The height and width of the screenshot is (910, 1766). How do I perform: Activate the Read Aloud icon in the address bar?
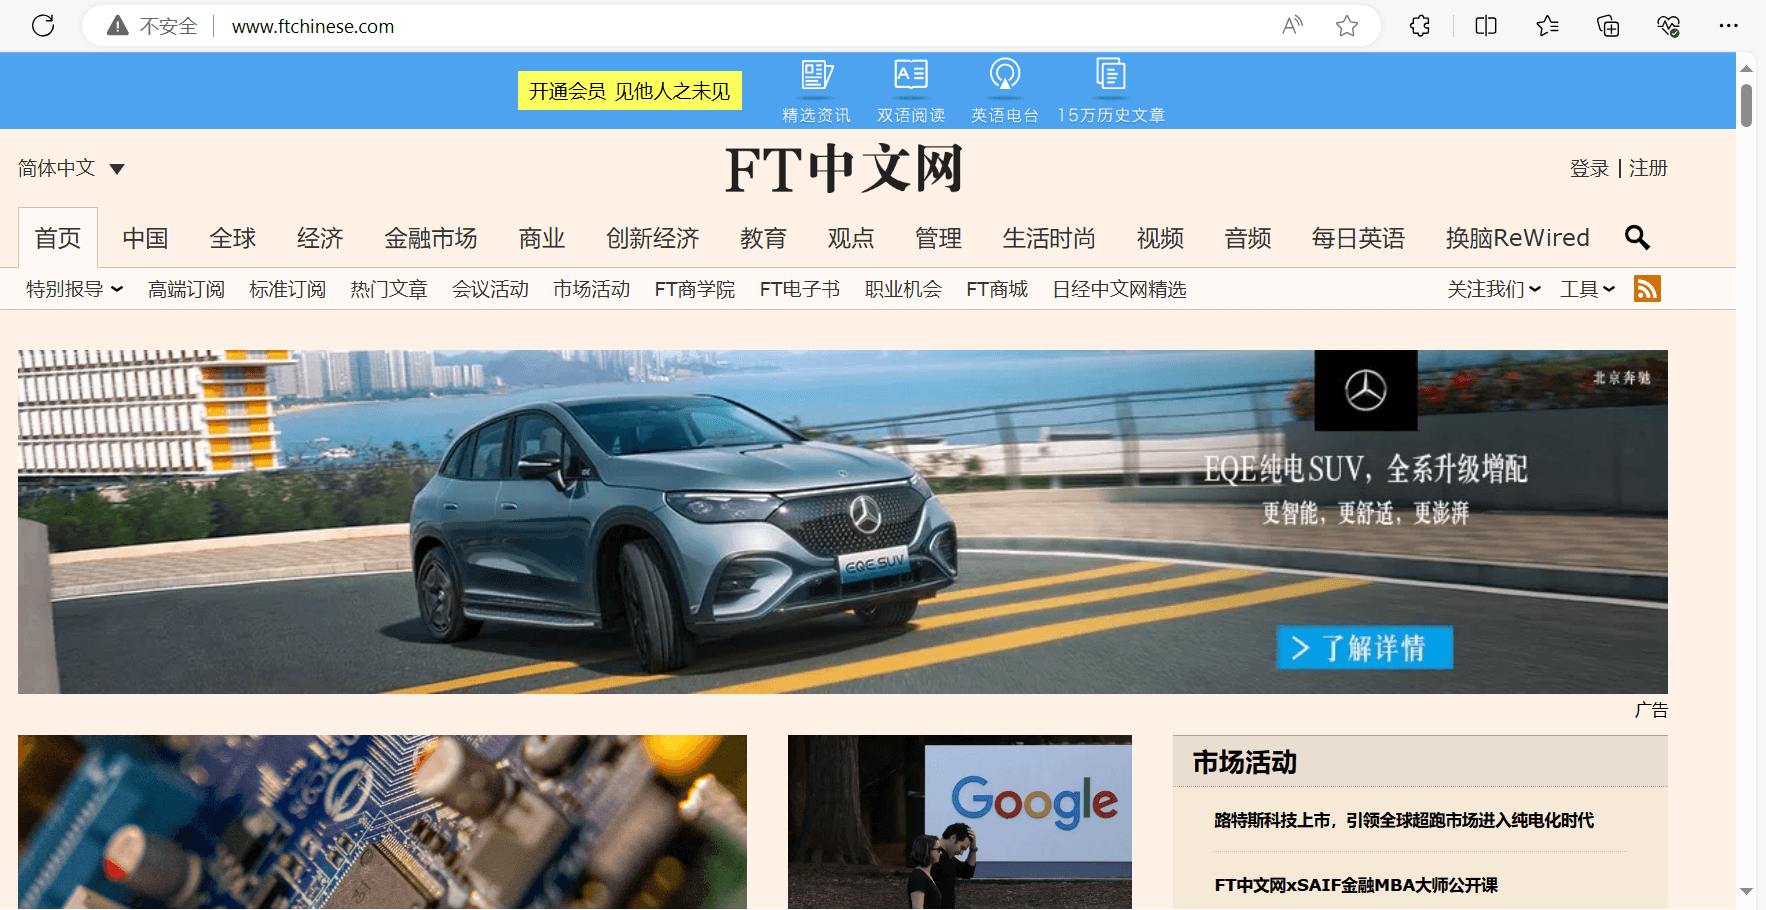tap(1293, 26)
